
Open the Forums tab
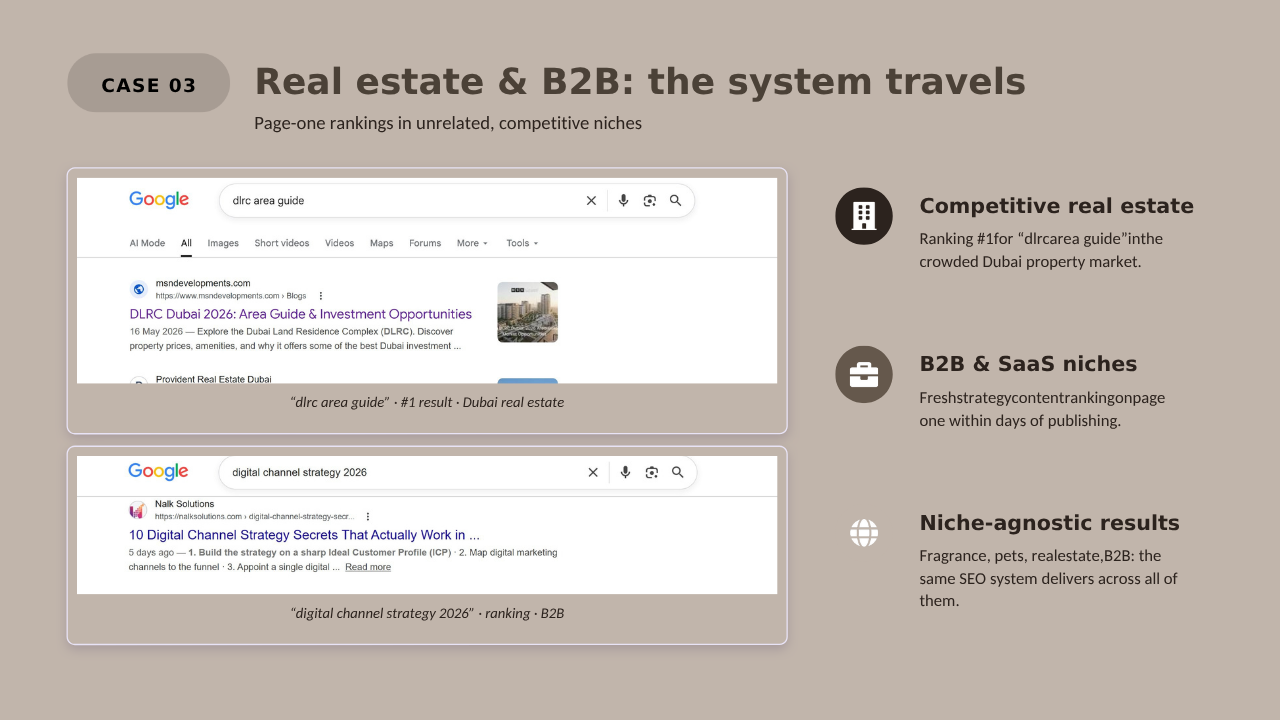pos(425,243)
